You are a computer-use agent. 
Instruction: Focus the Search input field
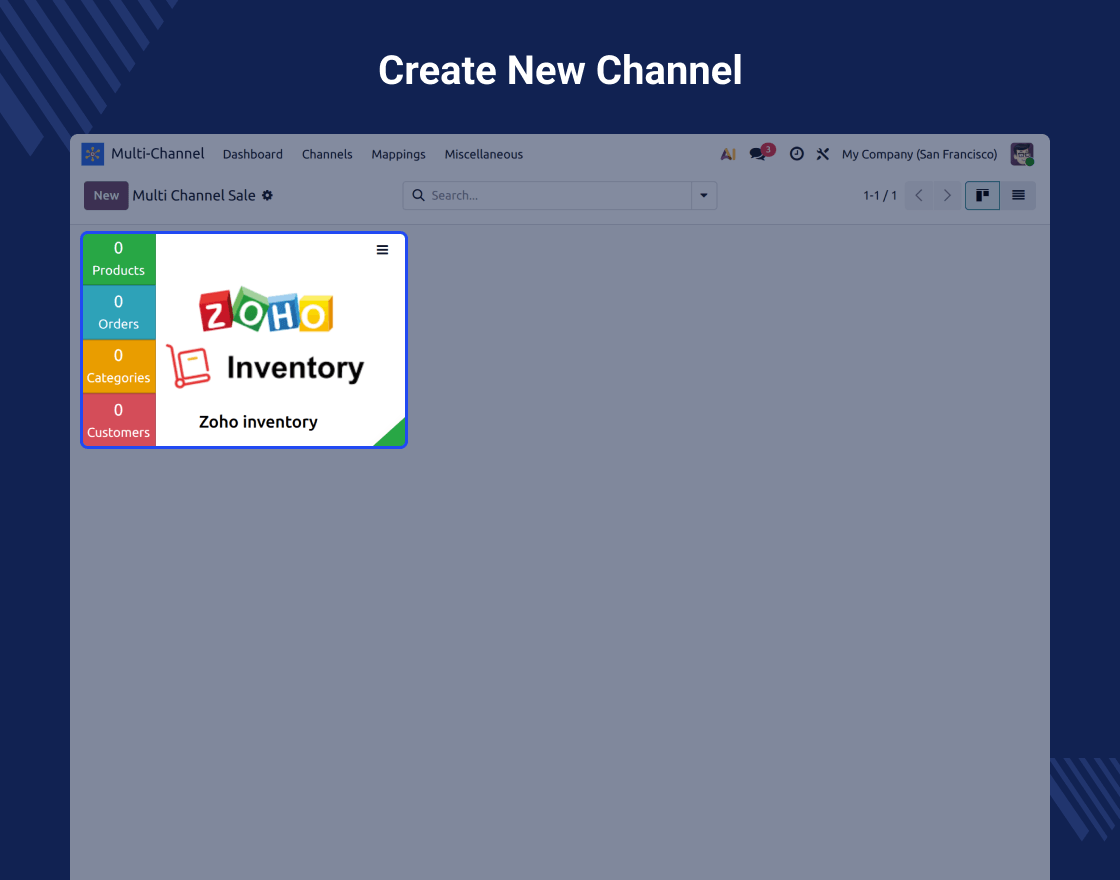[559, 196]
